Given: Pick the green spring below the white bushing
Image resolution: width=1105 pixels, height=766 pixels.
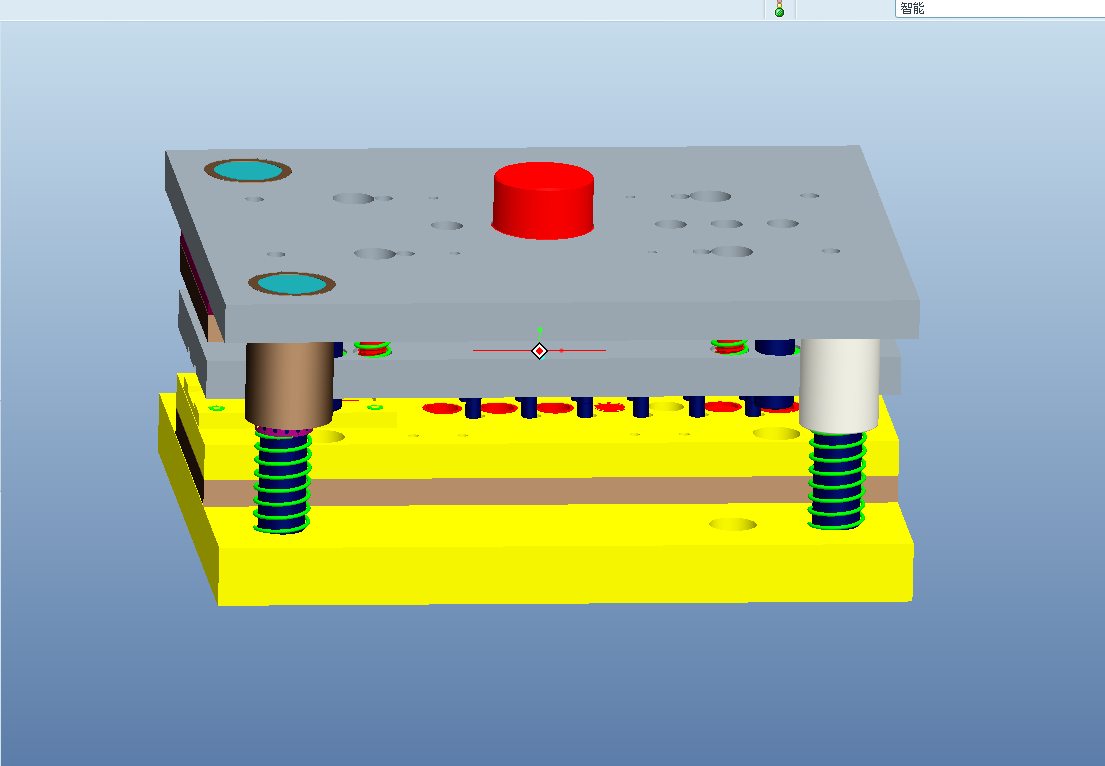Looking at the screenshot, I should click(837, 481).
